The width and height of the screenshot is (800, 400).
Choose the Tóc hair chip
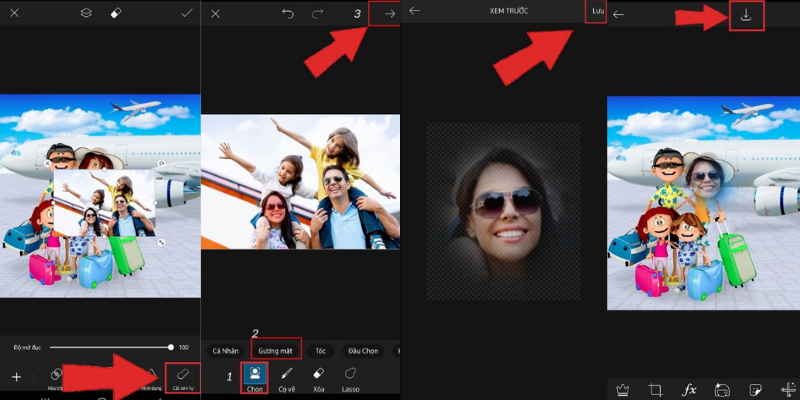[320, 351]
